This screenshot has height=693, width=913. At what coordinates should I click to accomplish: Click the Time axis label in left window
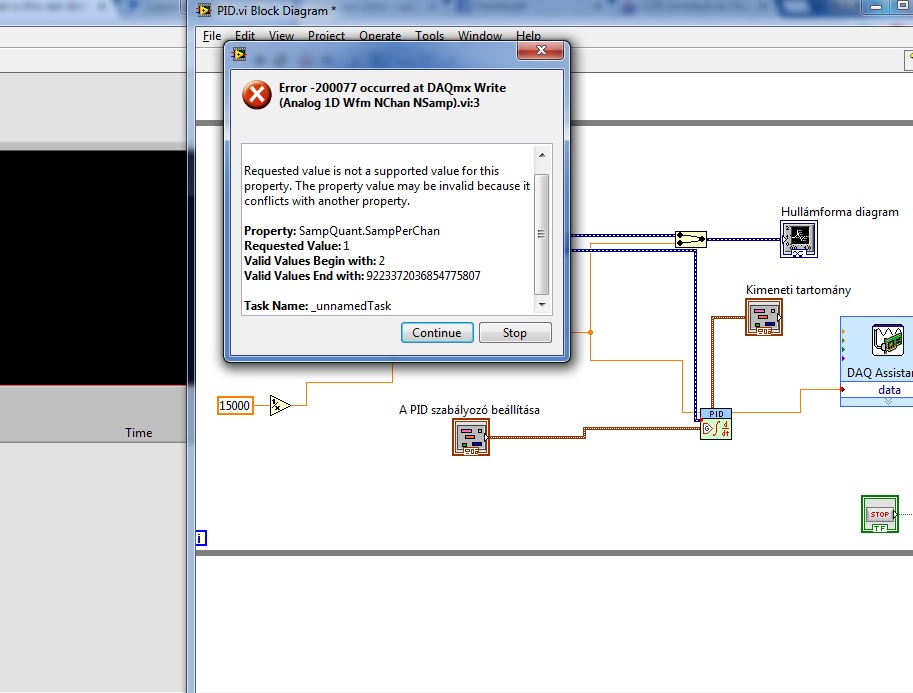tap(139, 433)
